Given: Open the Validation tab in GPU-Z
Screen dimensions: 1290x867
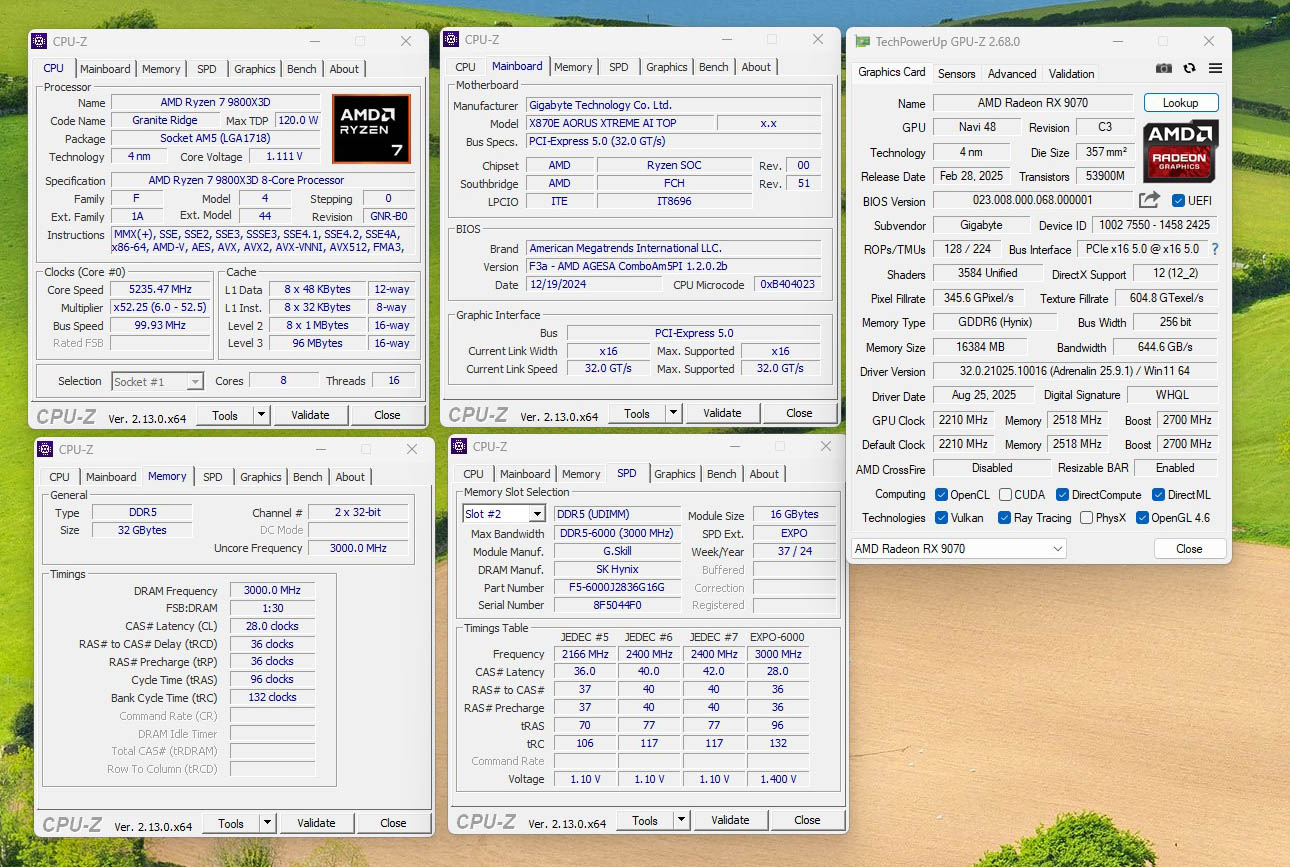Looking at the screenshot, I should 1071,74.
